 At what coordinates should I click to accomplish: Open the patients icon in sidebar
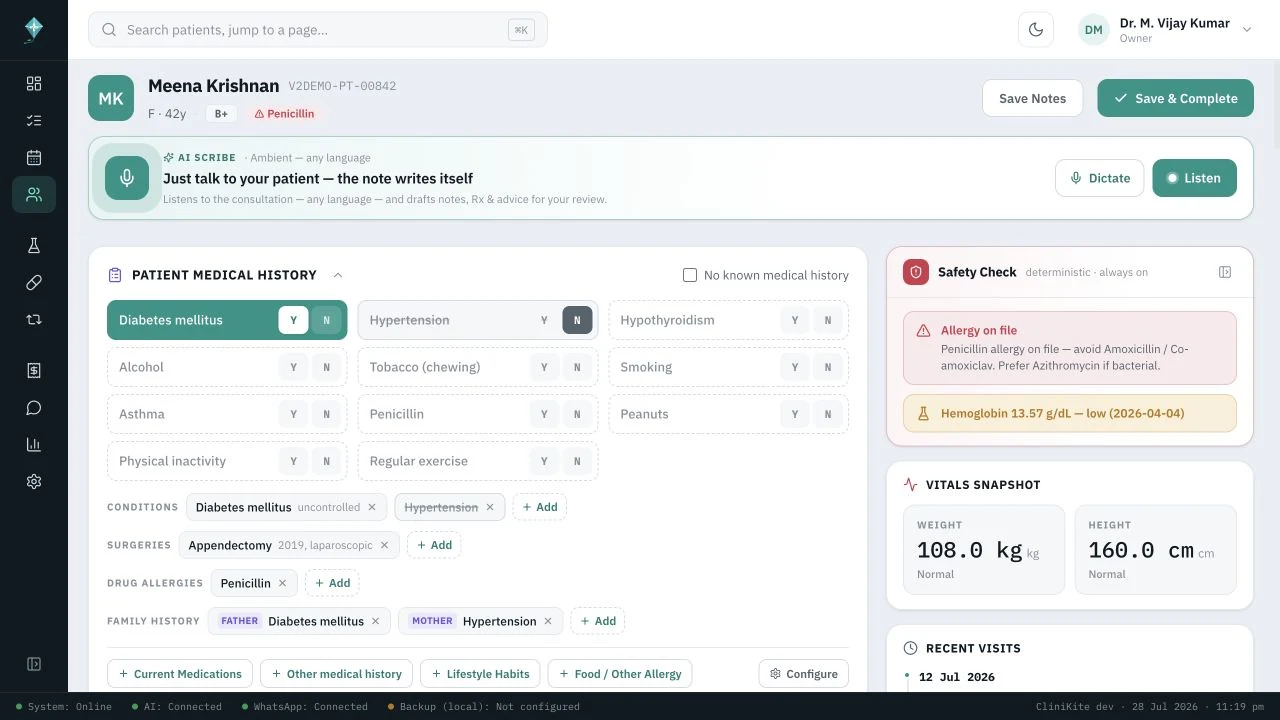point(34,194)
